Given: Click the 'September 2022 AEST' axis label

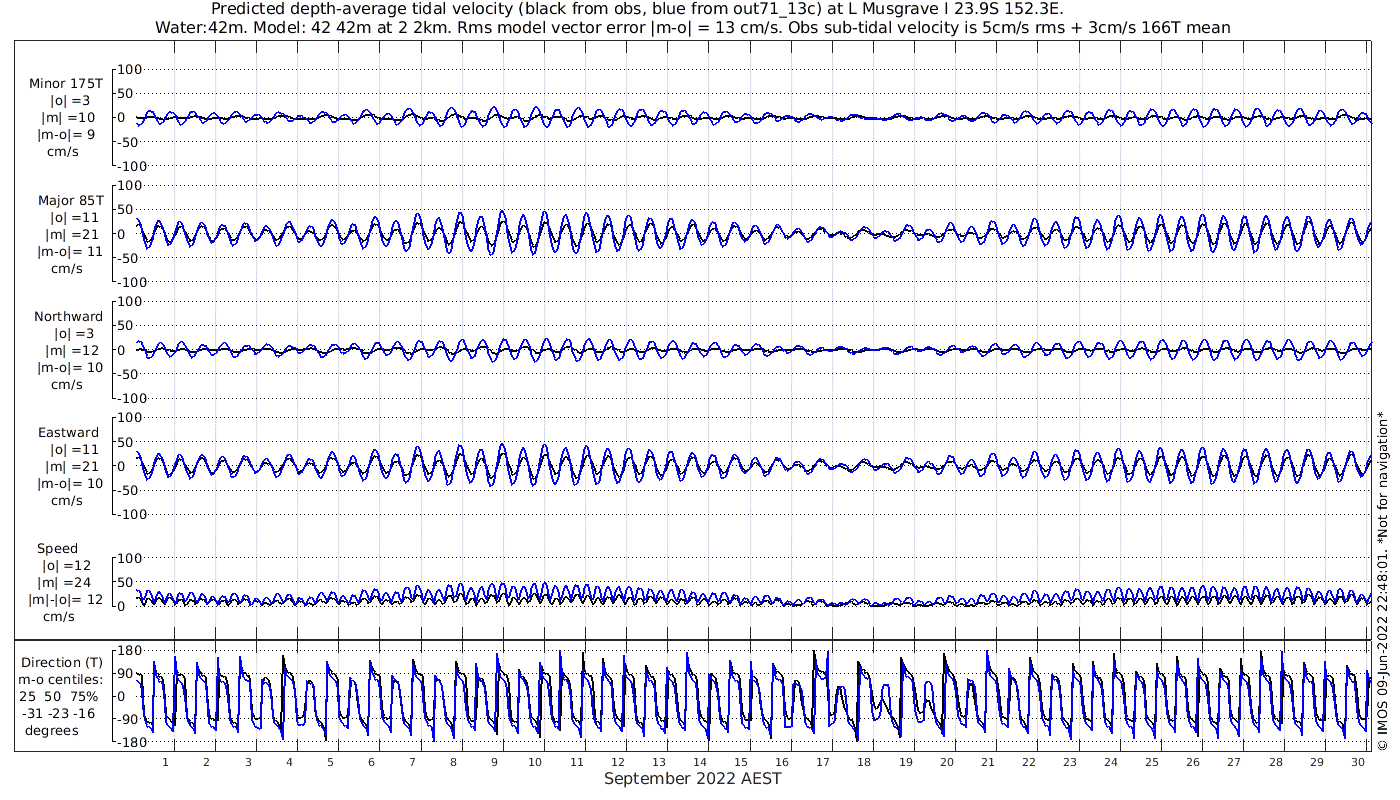Looking at the screenshot, I should tap(692, 779).
